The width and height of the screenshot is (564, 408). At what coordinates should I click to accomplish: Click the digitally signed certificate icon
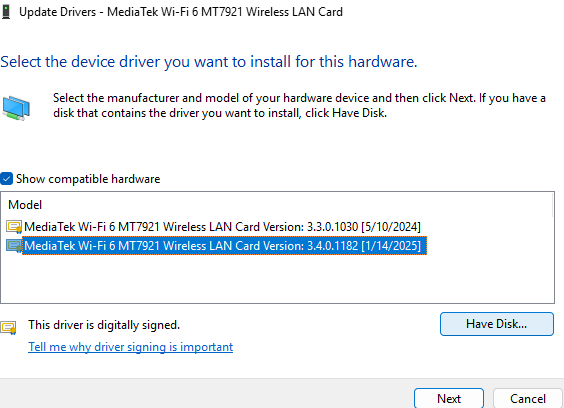point(9,327)
